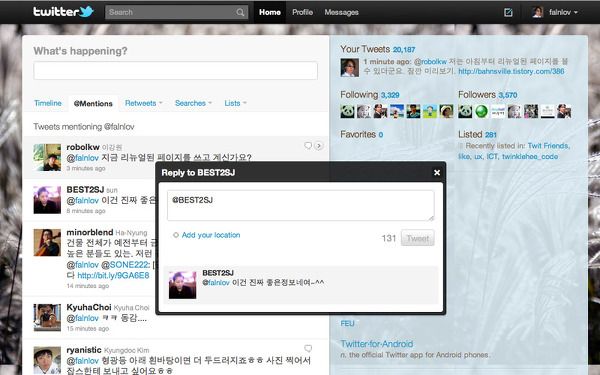Open the Twit Friends list link
Viewport: 600px width, 375px height.
pyautogui.click(x=549, y=146)
